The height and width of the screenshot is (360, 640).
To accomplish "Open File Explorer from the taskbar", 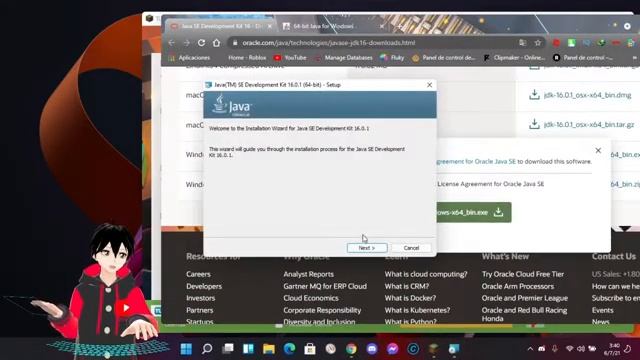I will pyautogui.click(x=269, y=349).
